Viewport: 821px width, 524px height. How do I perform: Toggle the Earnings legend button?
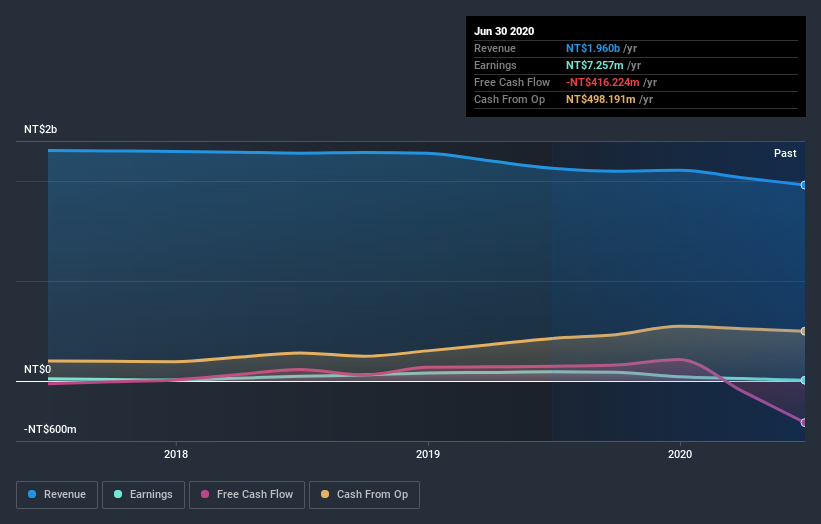coord(143,495)
